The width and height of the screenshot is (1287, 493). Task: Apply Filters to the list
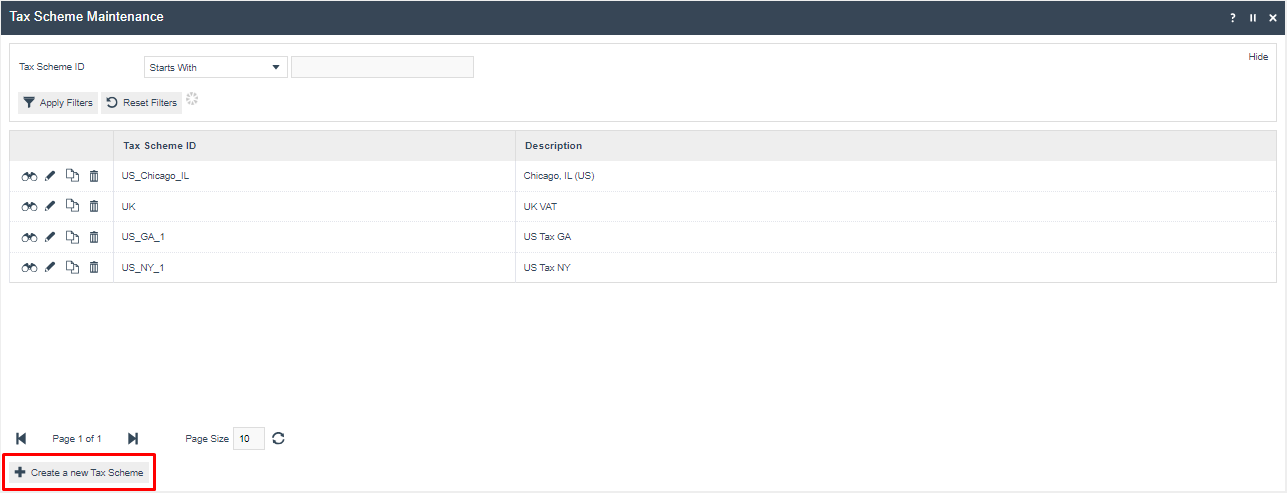[x=58, y=103]
